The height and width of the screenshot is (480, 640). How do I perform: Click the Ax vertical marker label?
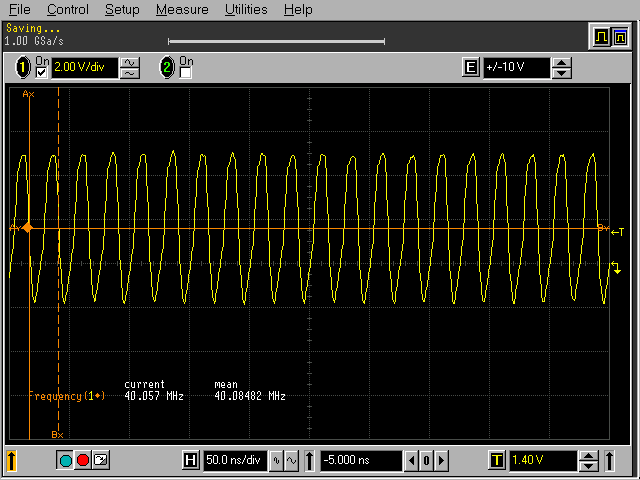[28, 94]
